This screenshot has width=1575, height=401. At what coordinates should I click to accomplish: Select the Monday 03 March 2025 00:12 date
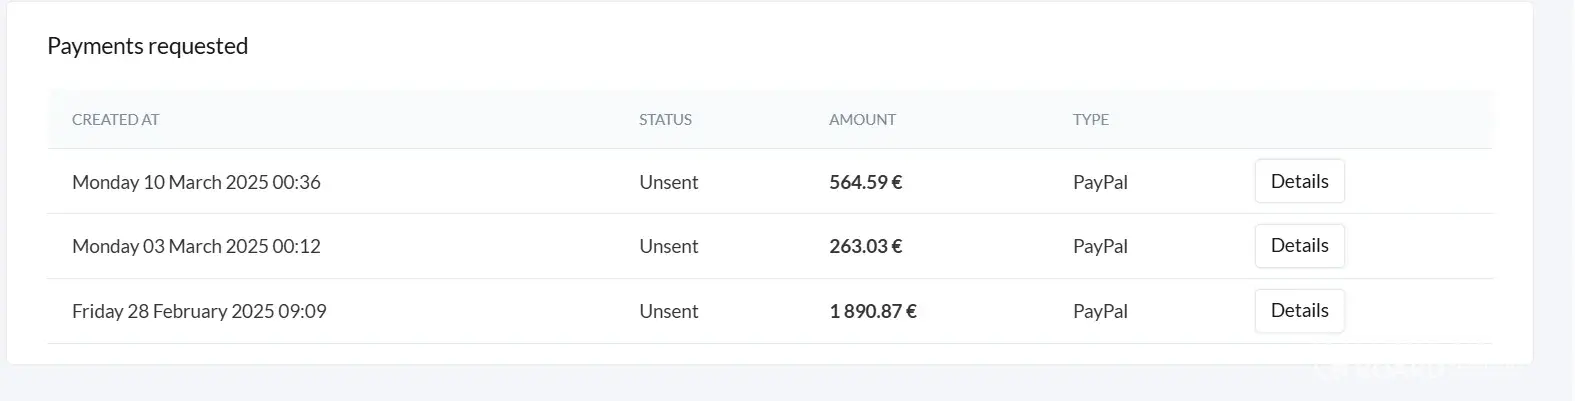click(196, 247)
